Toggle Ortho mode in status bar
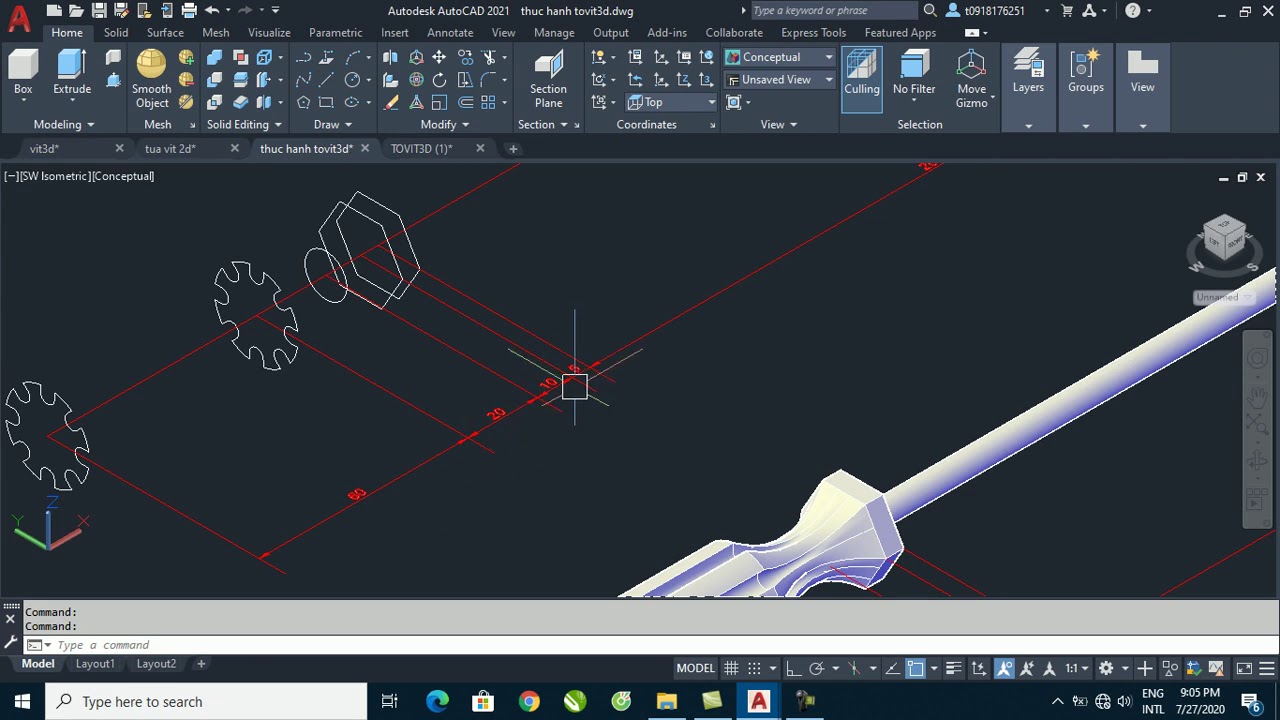The width and height of the screenshot is (1280, 720). (x=793, y=668)
